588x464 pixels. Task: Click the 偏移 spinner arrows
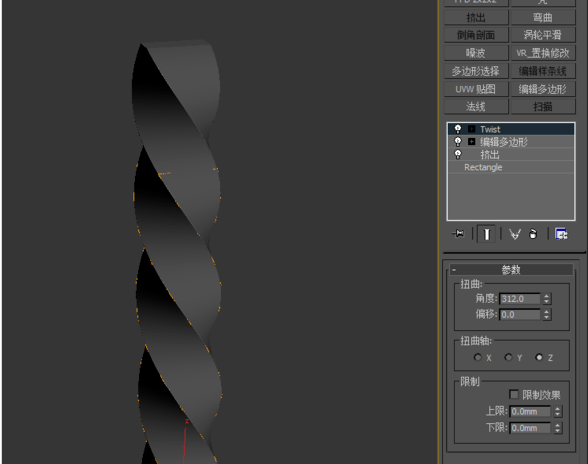coord(547,315)
